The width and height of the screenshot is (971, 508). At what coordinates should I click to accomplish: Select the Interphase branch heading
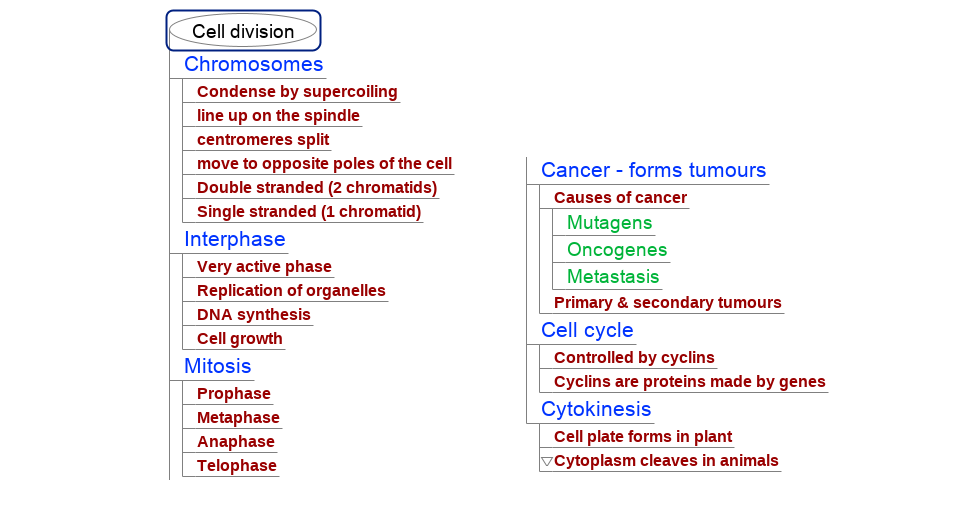coord(234,240)
